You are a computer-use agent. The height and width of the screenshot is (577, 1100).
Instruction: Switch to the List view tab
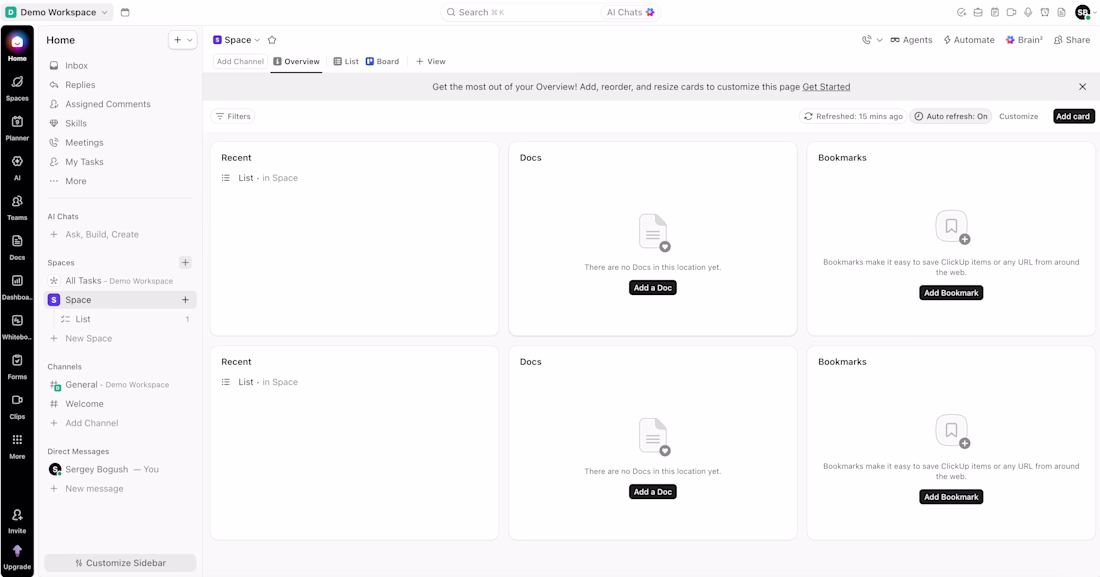click(346, 62)
